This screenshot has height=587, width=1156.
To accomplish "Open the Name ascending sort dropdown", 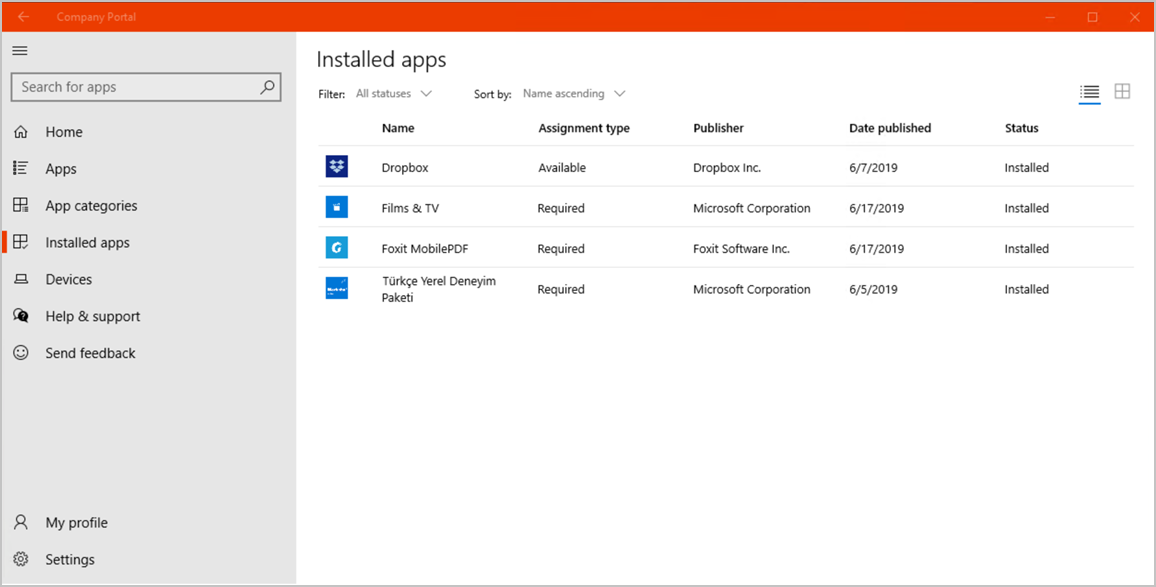I will point(574,94).
